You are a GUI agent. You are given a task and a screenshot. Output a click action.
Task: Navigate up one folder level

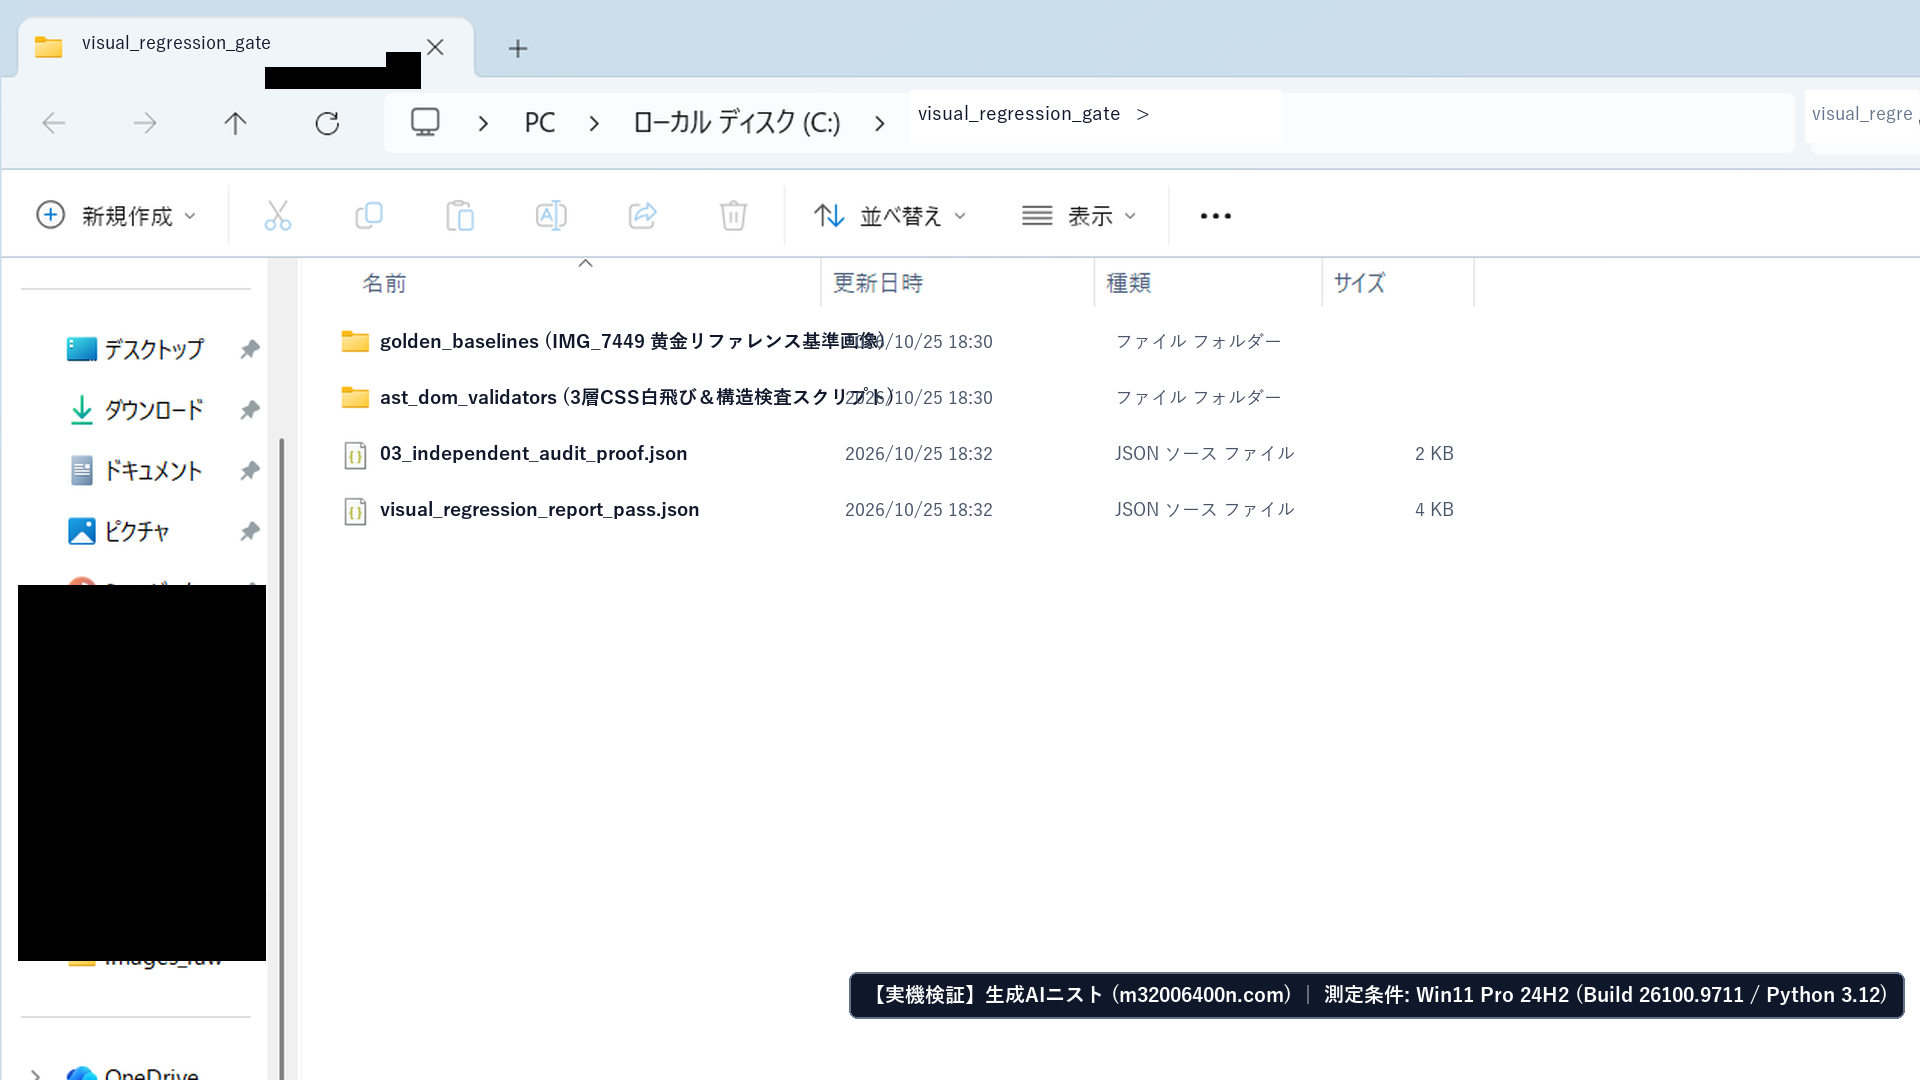pyautogui.click(x=235, y=123)
